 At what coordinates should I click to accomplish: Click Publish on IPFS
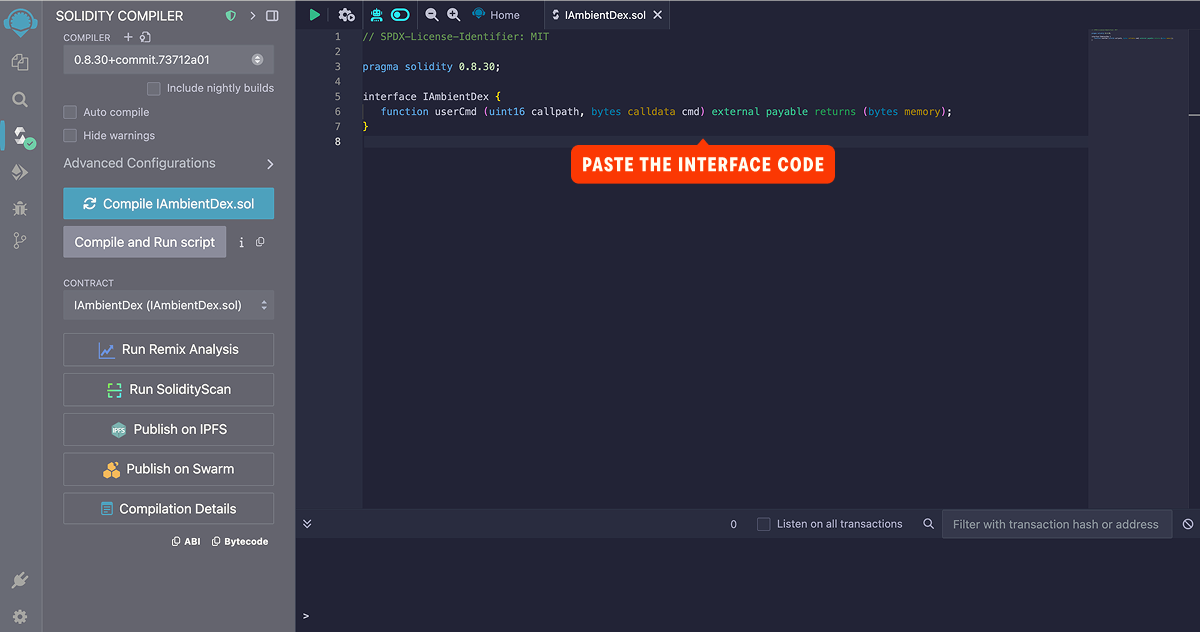pos(168,429)
